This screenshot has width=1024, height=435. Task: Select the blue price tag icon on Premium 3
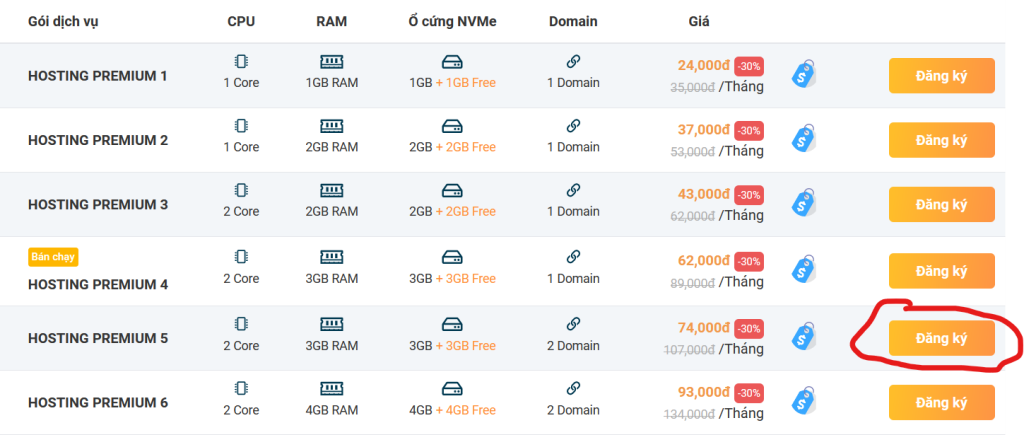pyautogui.click(x=805, y=204)
